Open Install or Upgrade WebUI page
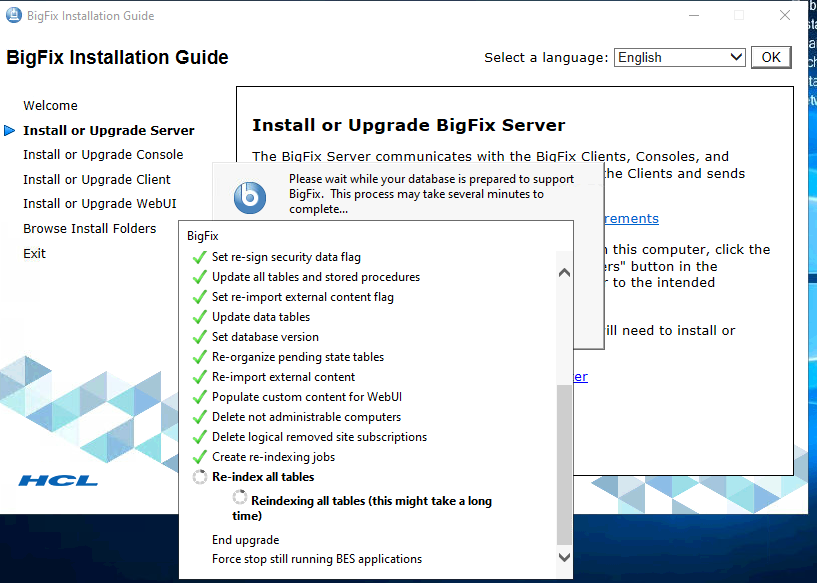The height and width of the screenshot is (583, 817). (x=100, y=204)
